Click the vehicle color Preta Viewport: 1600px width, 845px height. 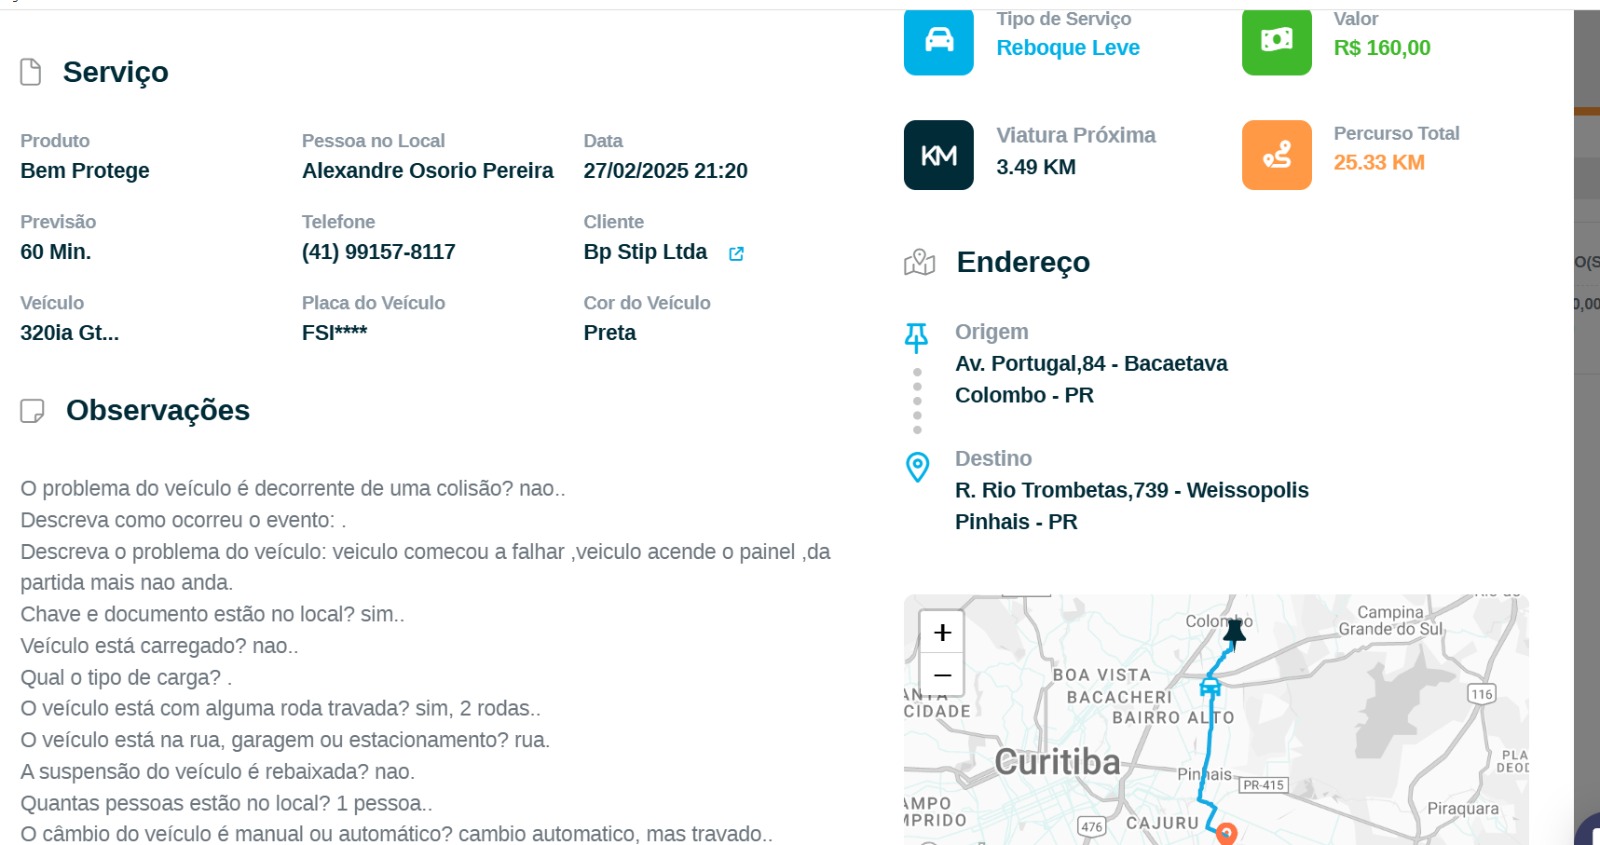point(610,333)
